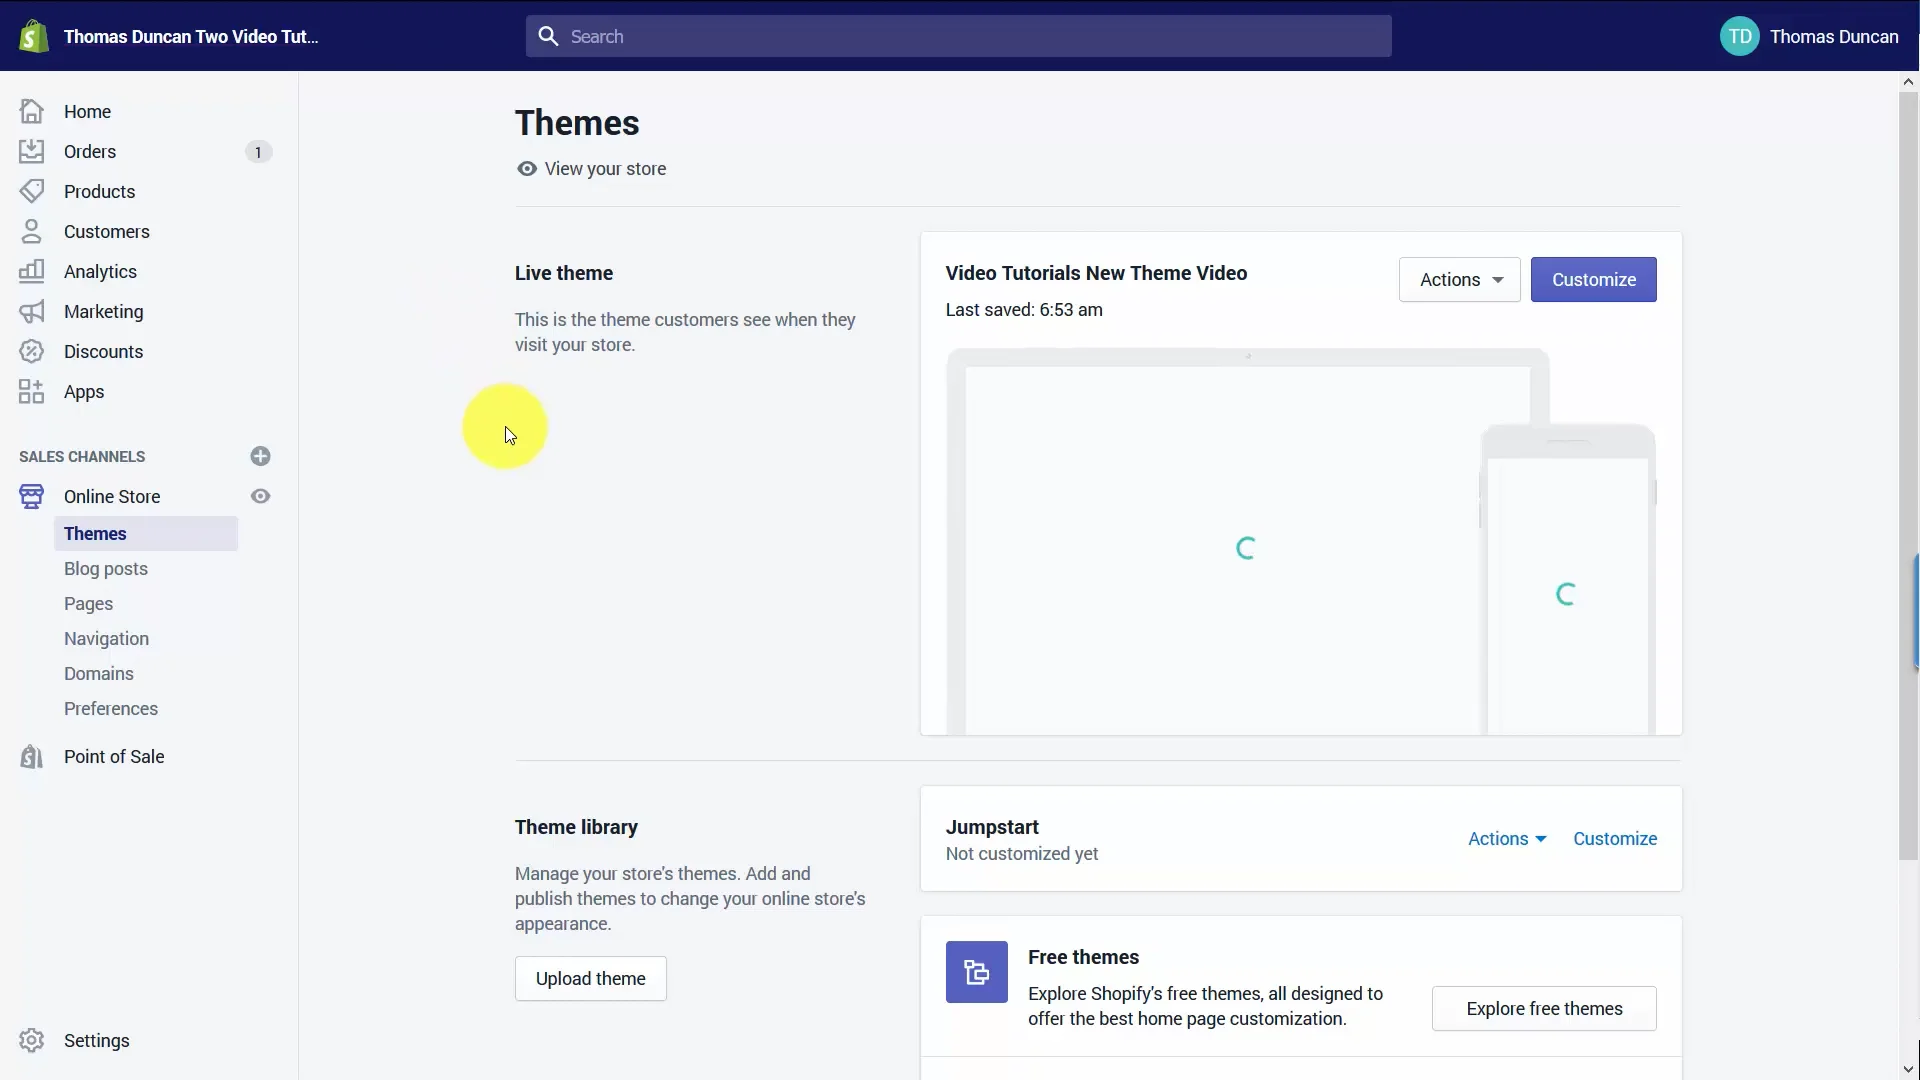
Task: Open Actions dropdown for live theme
Action: [1459, 279]
